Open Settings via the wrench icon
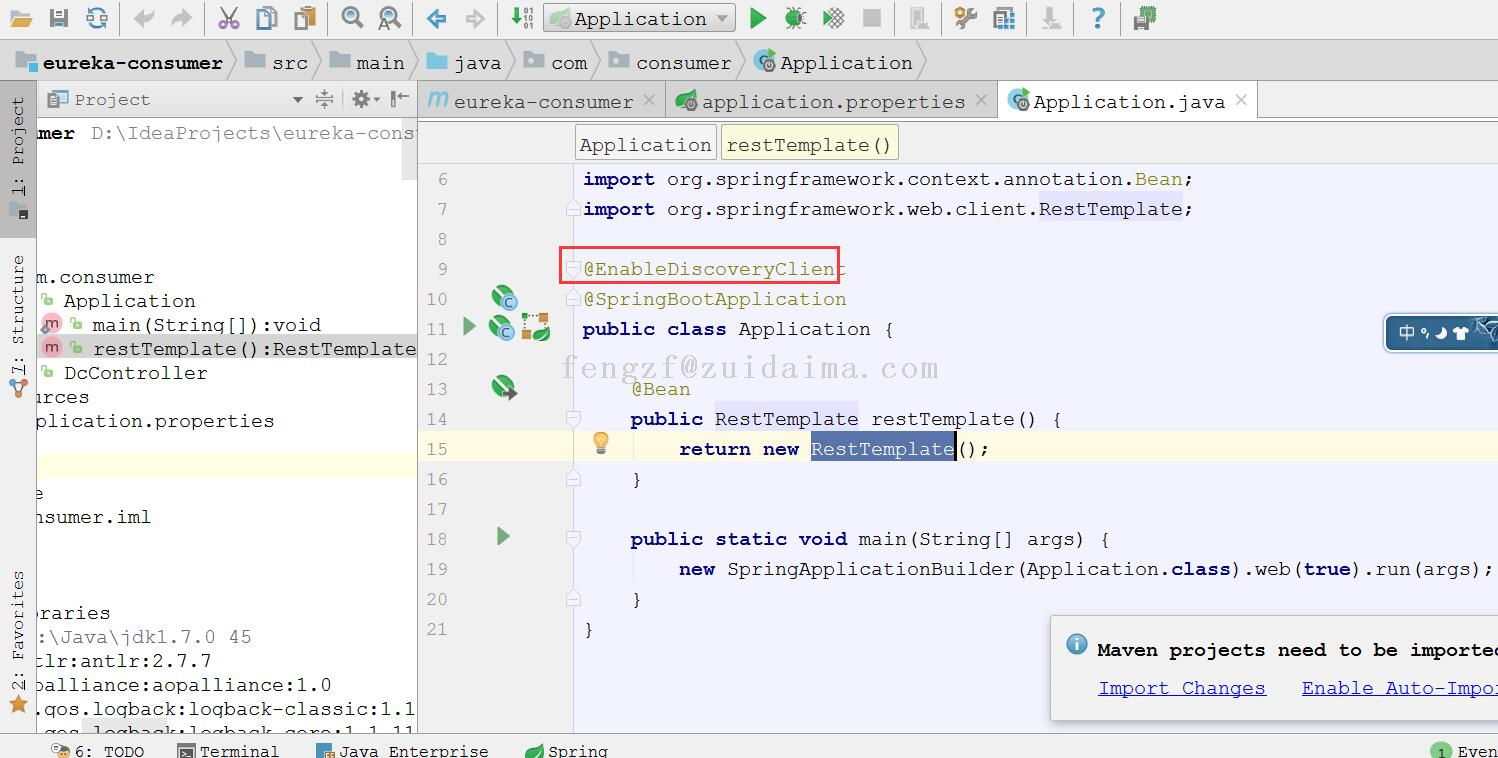This screenshot has height=758, width=1498. tap(965, 18)
